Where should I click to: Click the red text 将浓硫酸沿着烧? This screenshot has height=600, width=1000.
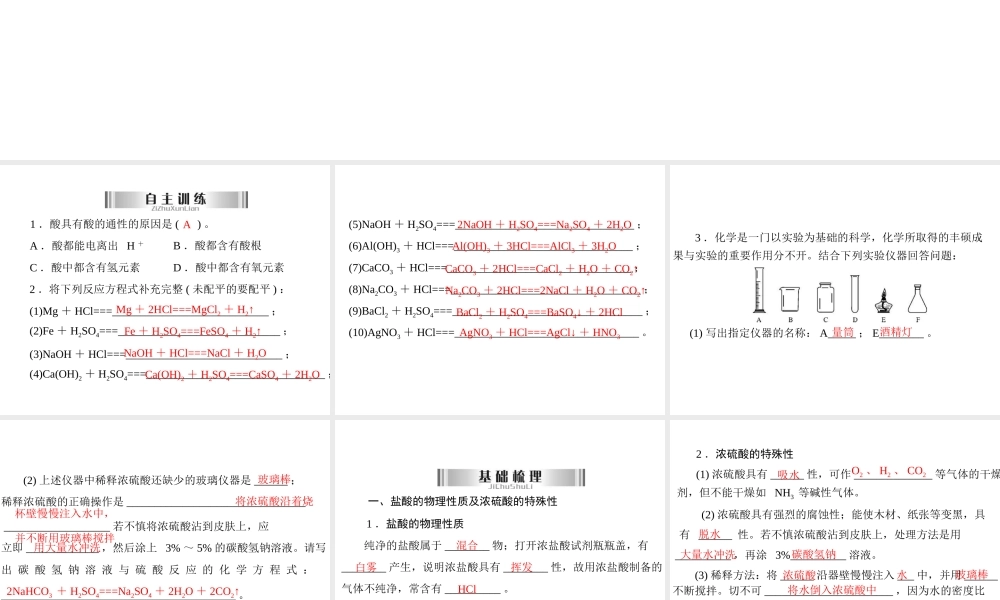pyautogui.click(x=274, y=501)
